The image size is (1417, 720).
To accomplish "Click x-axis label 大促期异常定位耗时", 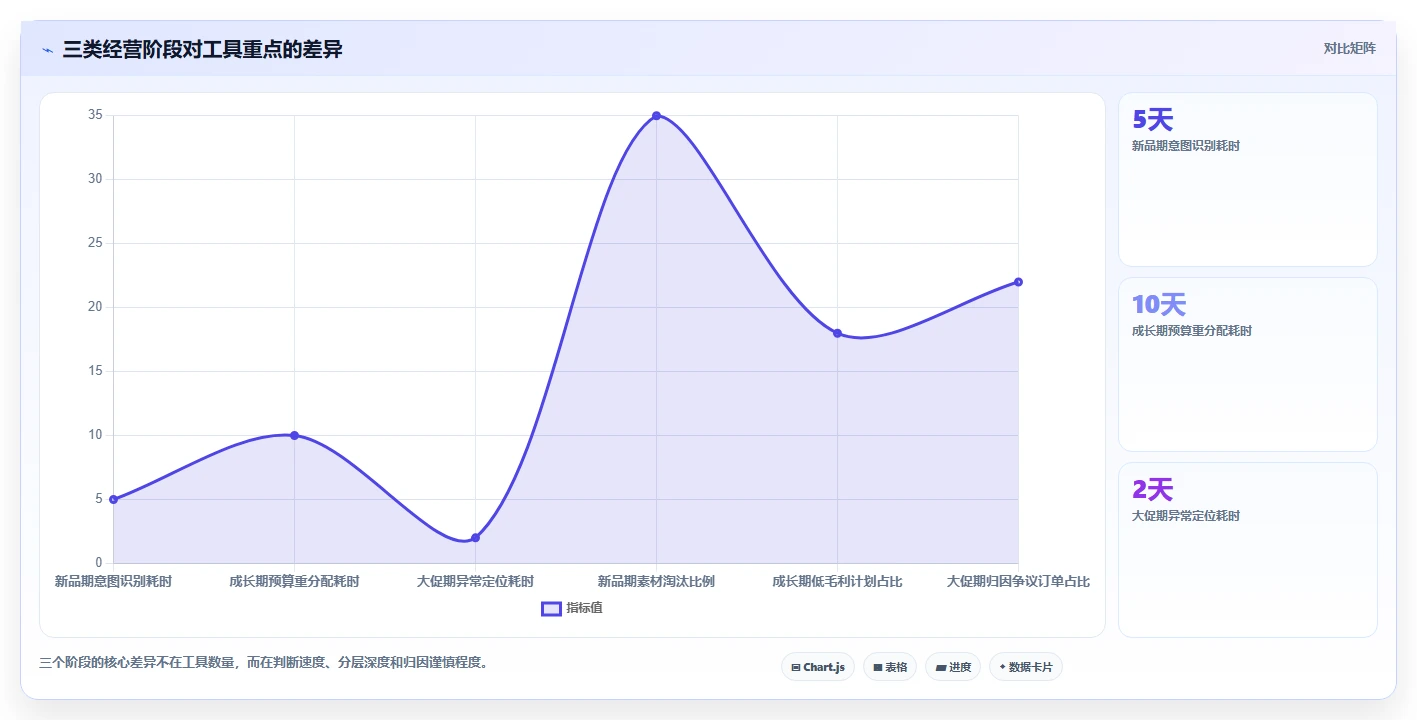I will pos(475,581).
